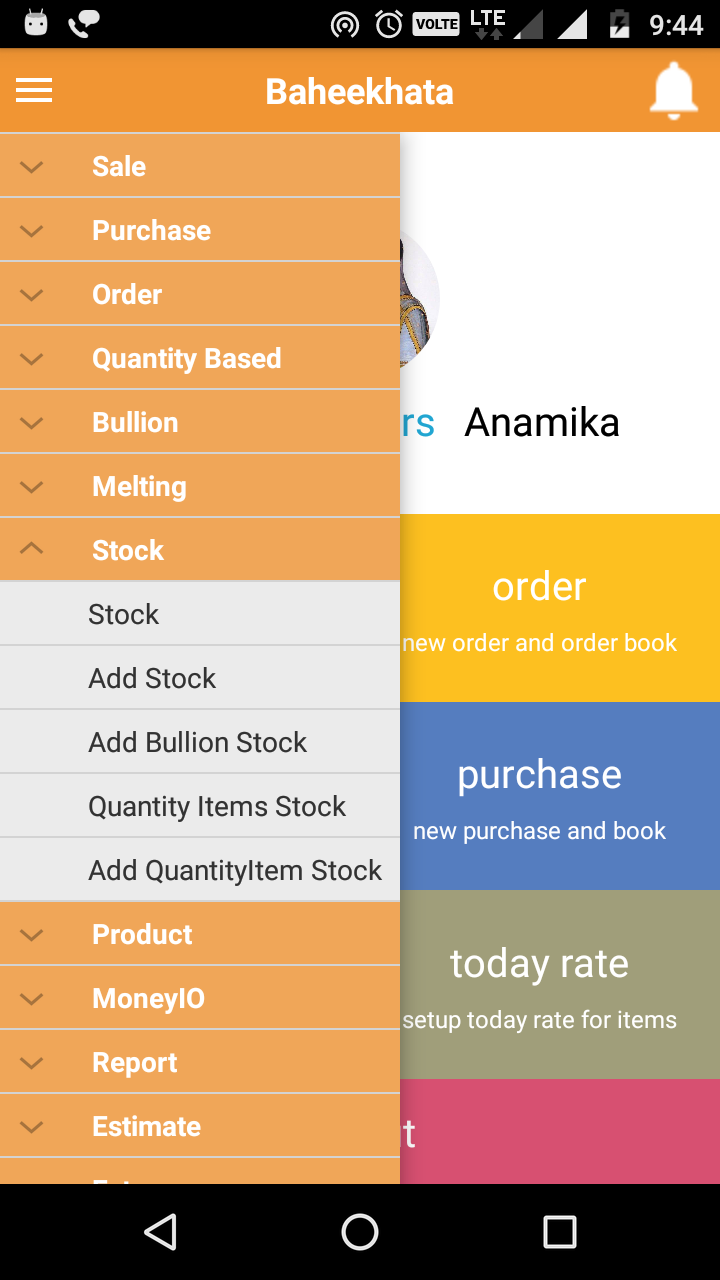This screenshot has width=720, height=1280.
Task: Tap the blue purchase tile
Action: pos(560,796)
